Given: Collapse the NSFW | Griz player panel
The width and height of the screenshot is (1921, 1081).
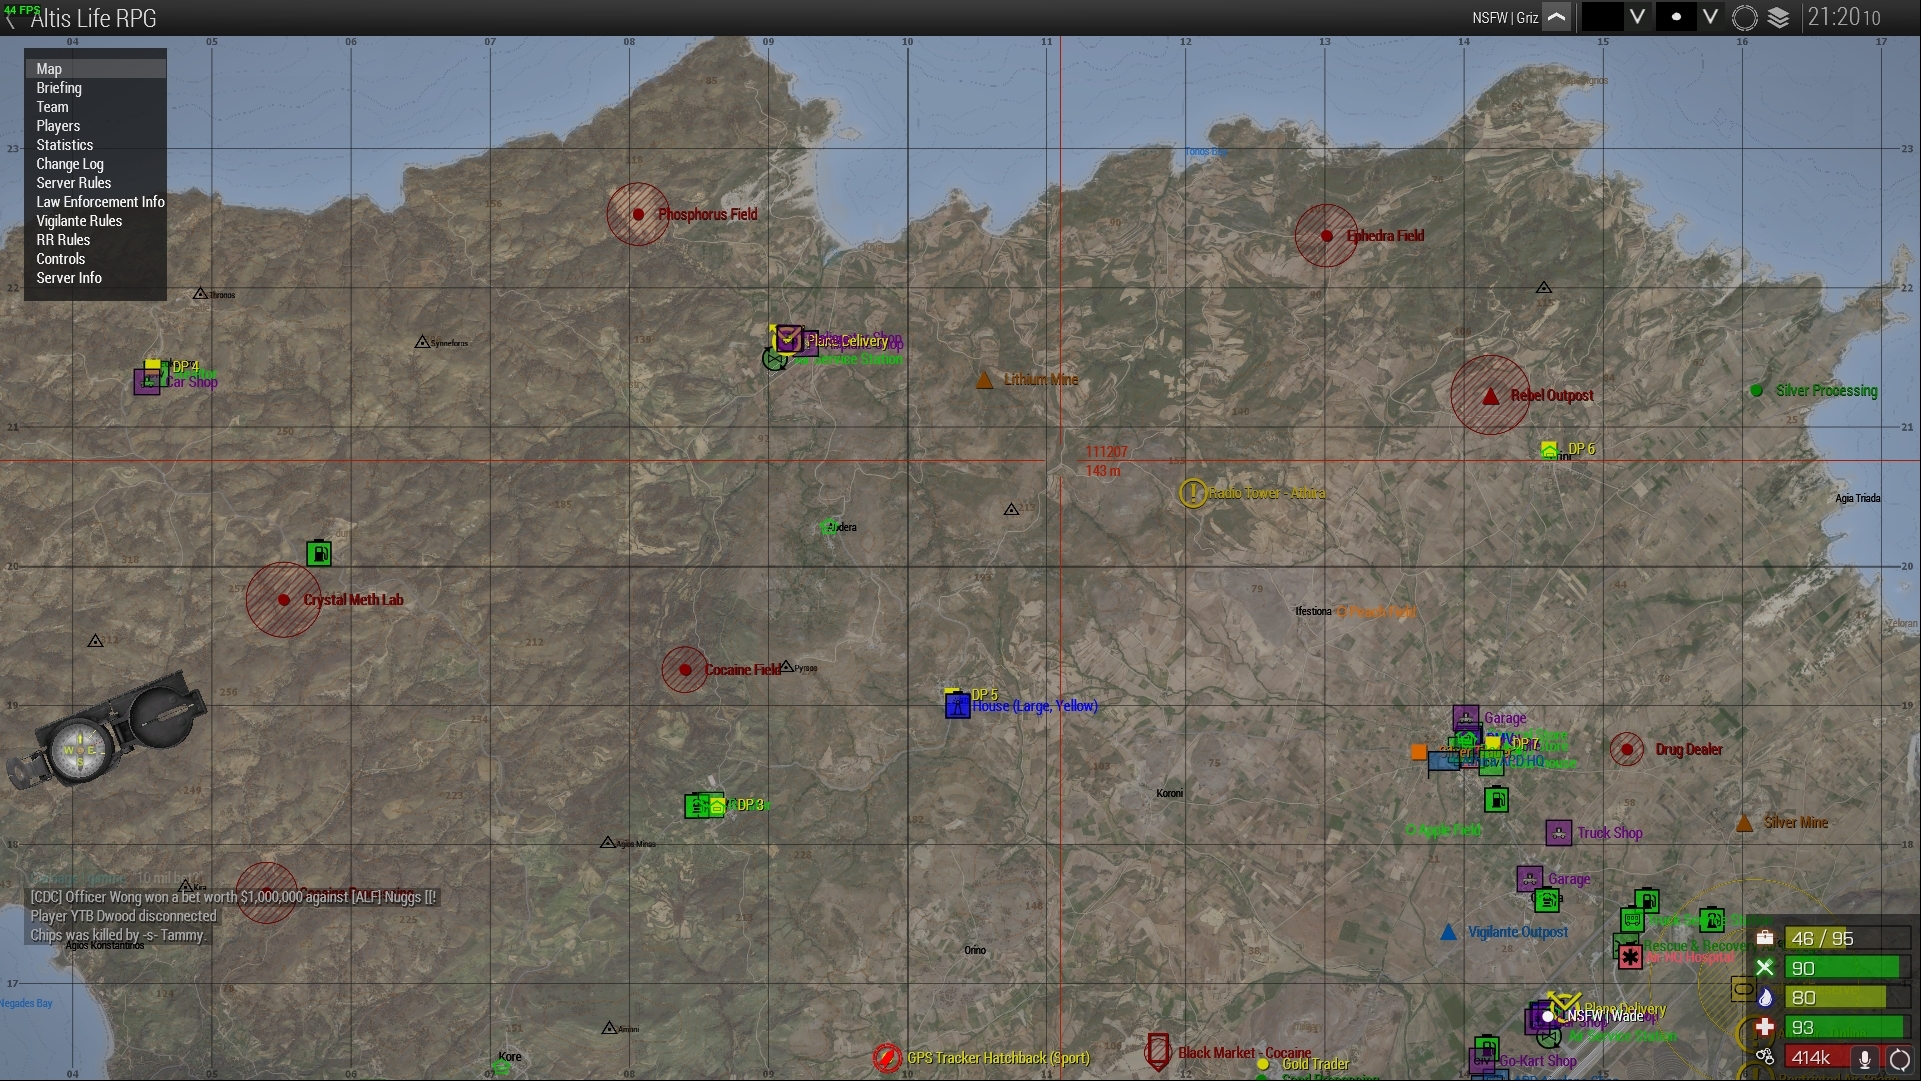Looking at the screenshot, I should coord(1556,17).
